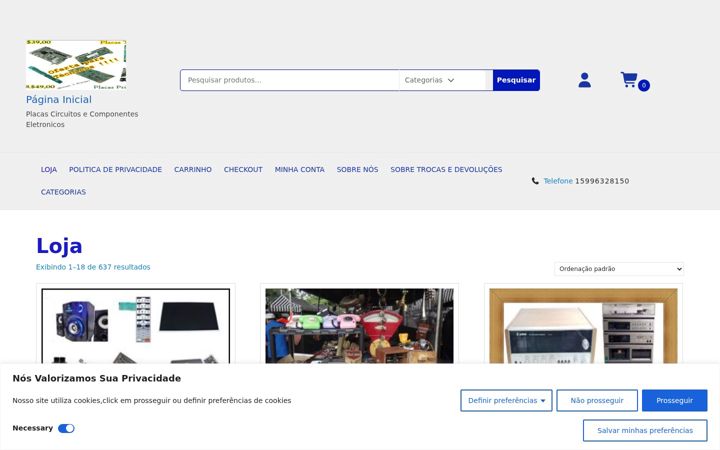The image size is (720, 450).
Task: Open the colorful telephones market product thumbnail
Action: [x=360, y=326]
